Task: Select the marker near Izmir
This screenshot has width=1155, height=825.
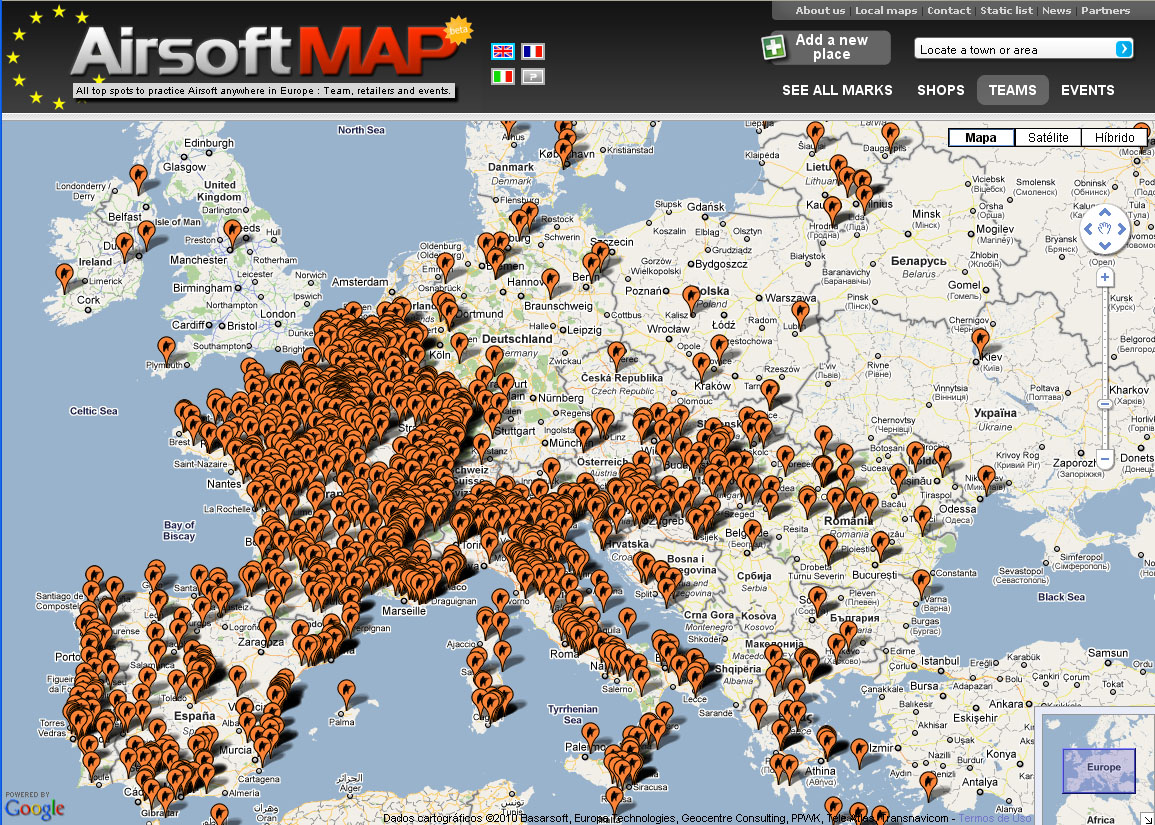Action: pos(860,751)
